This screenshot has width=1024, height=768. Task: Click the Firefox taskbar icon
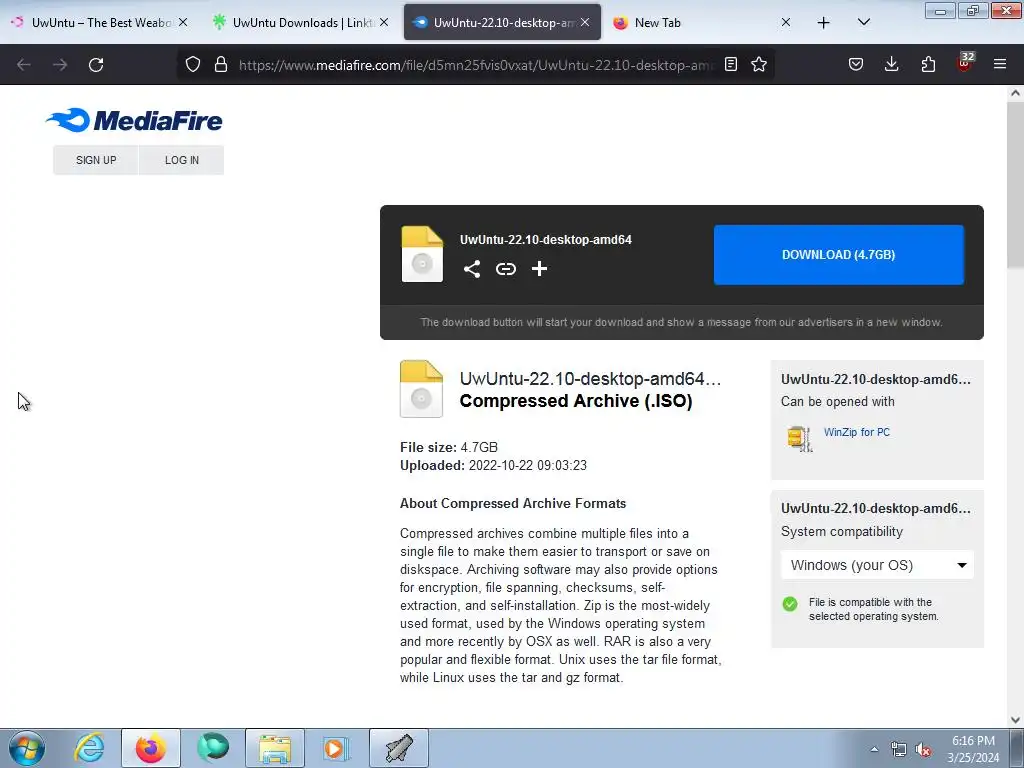tap(151, 748)
